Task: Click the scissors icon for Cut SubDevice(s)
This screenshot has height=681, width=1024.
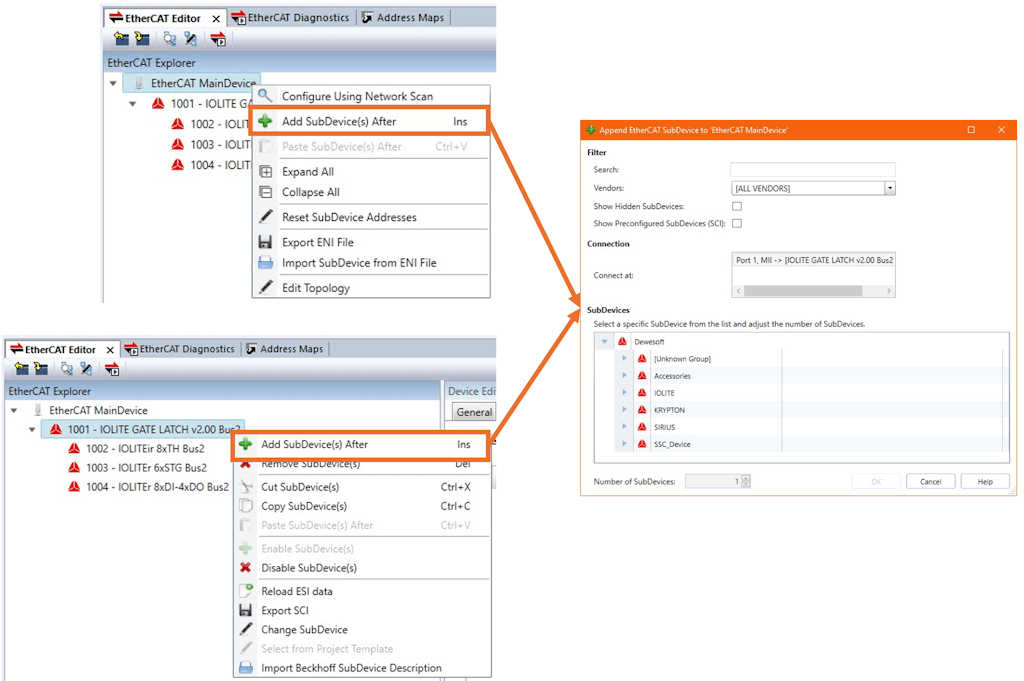Action: pyautogui.click(x=246, y=487)
